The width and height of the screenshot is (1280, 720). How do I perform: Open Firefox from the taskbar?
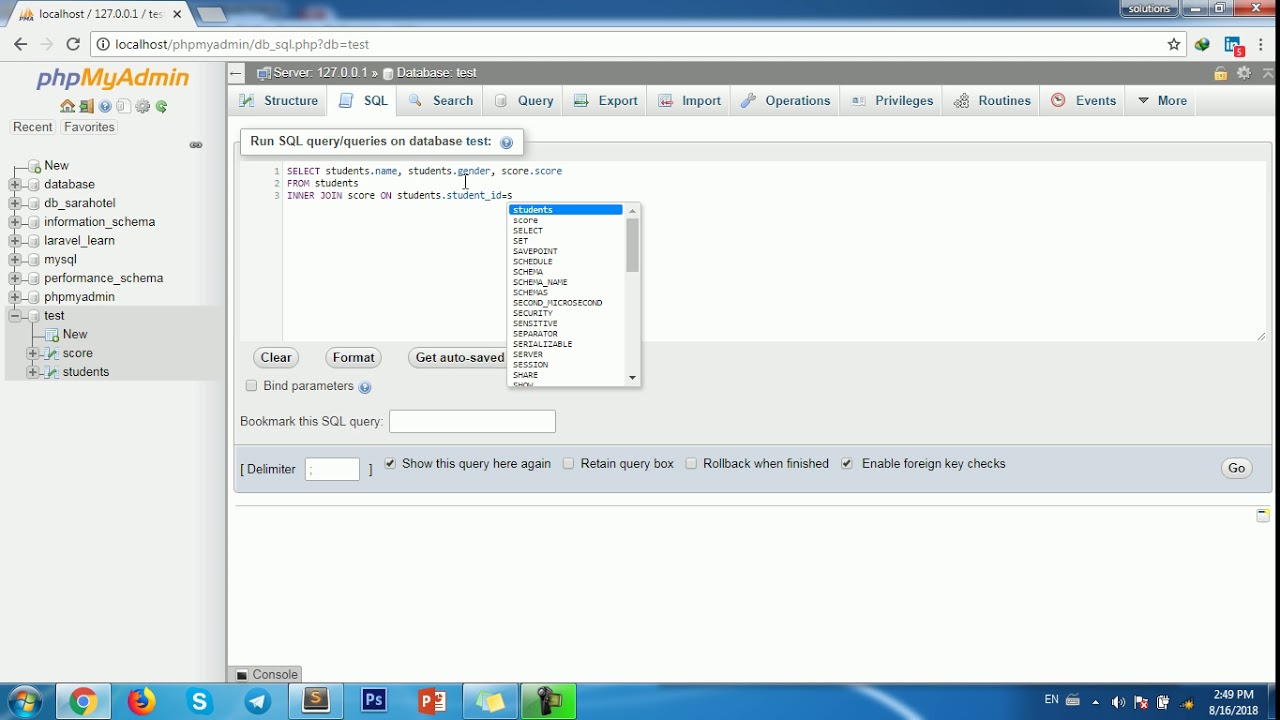coord(141,701)
